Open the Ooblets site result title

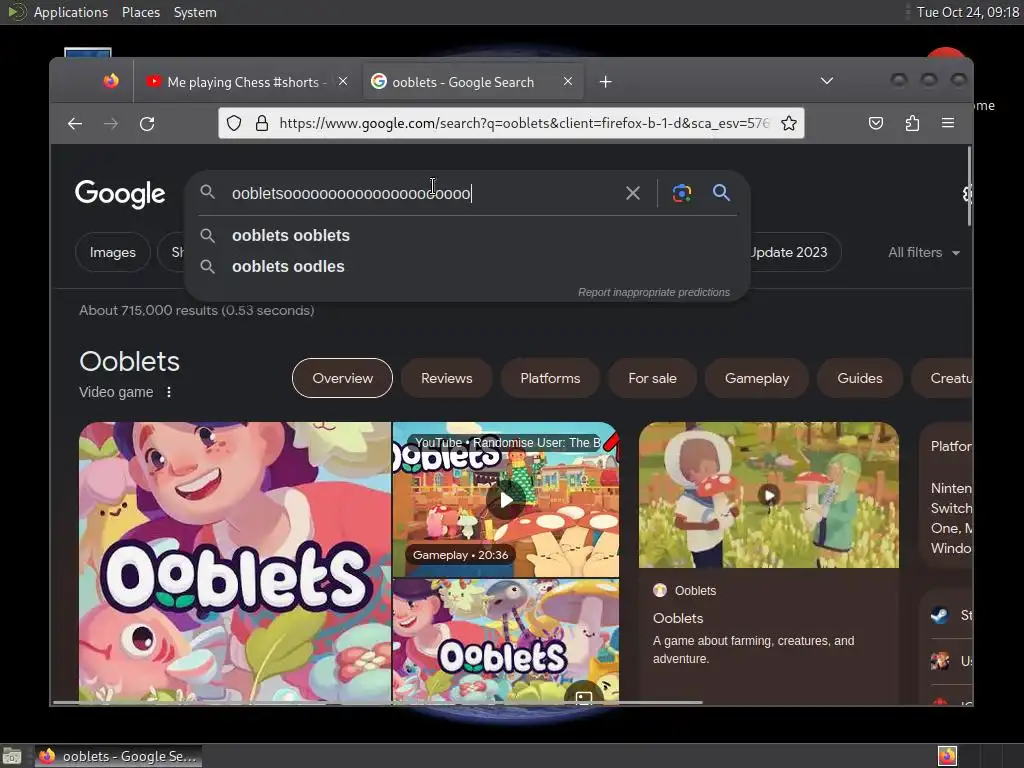coord(678,618)
